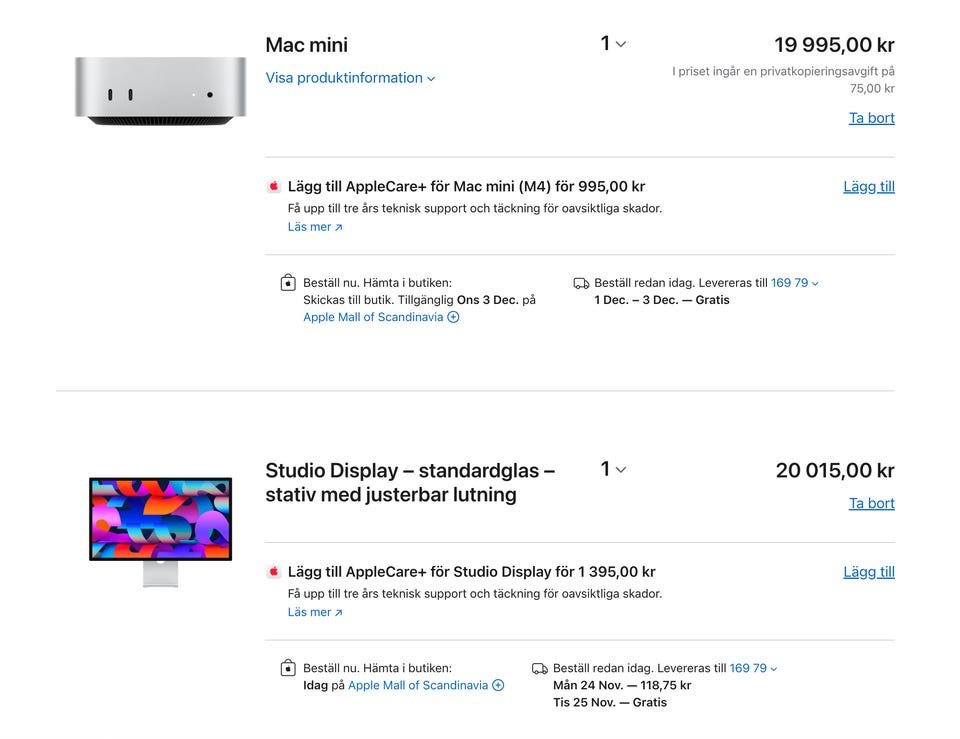Image resolution: width=960 pixels, height=739 pixels.
Task: Click the Mac mini delivery truck icon
Action: pos(581,283)
